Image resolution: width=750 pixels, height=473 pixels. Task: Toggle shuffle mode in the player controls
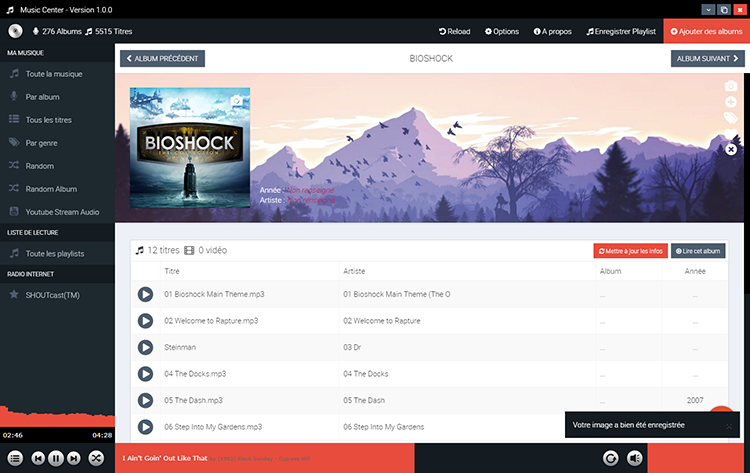tap(96, 458)
